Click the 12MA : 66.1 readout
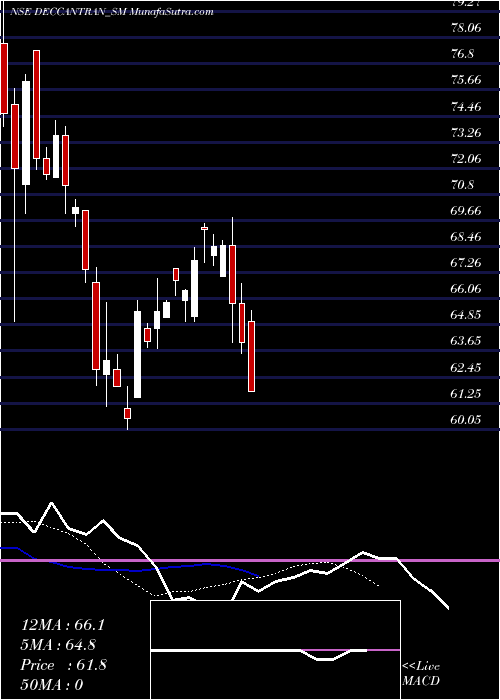The height and width of the screenshot is (700, 500). (62, 625)
